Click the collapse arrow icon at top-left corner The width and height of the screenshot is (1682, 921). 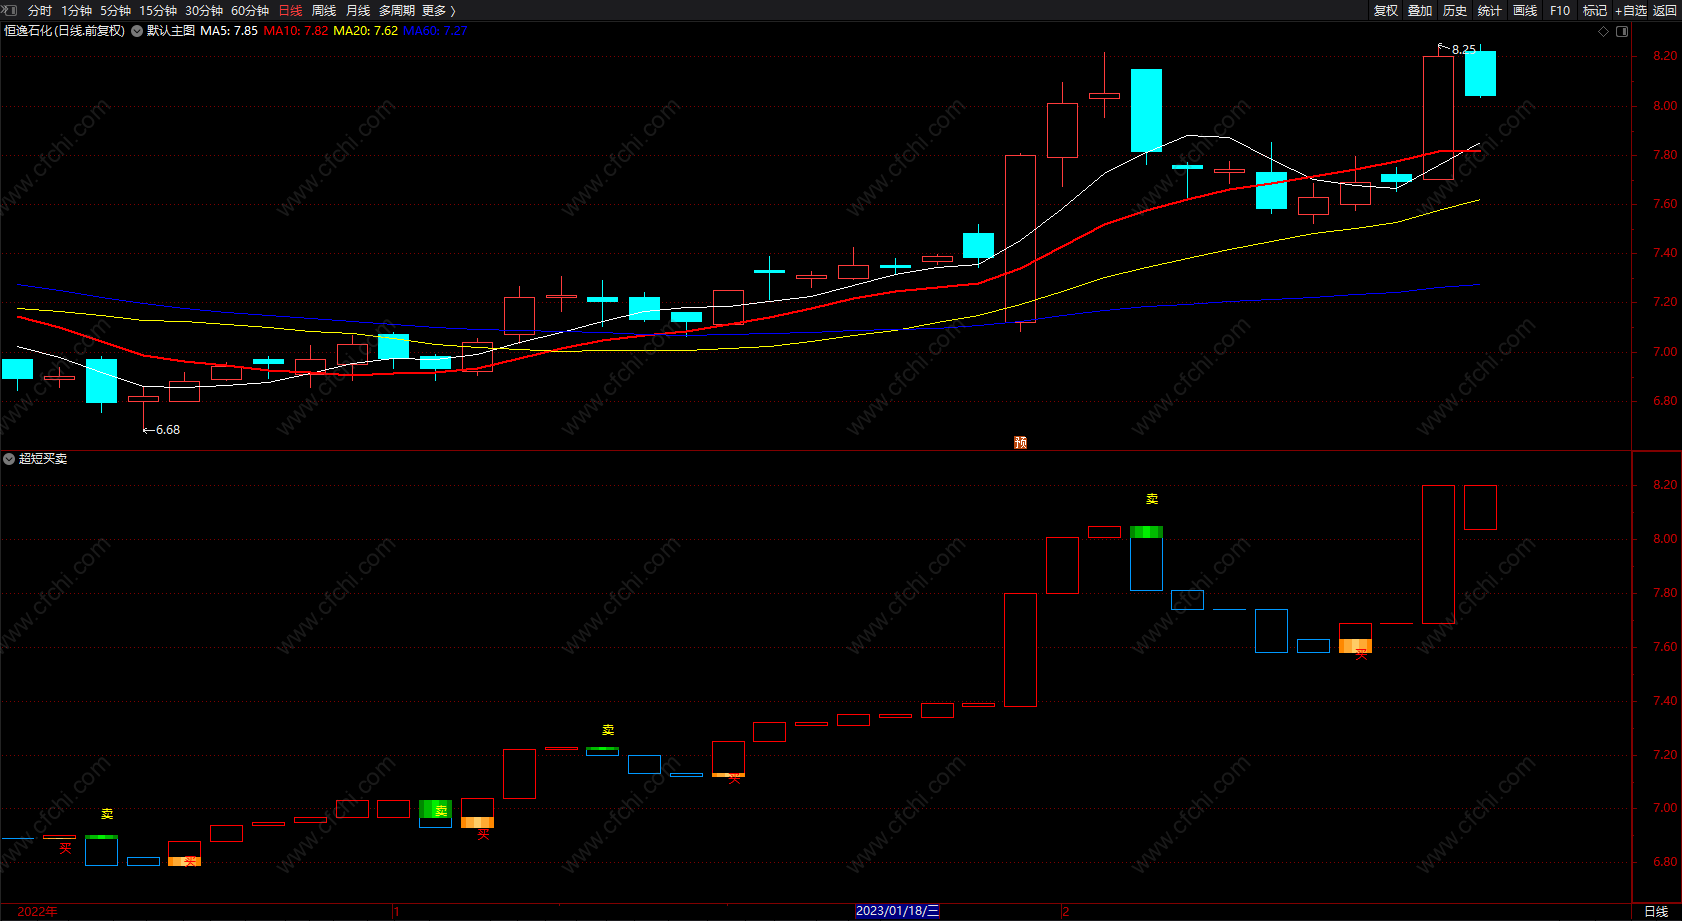[11, 10]
